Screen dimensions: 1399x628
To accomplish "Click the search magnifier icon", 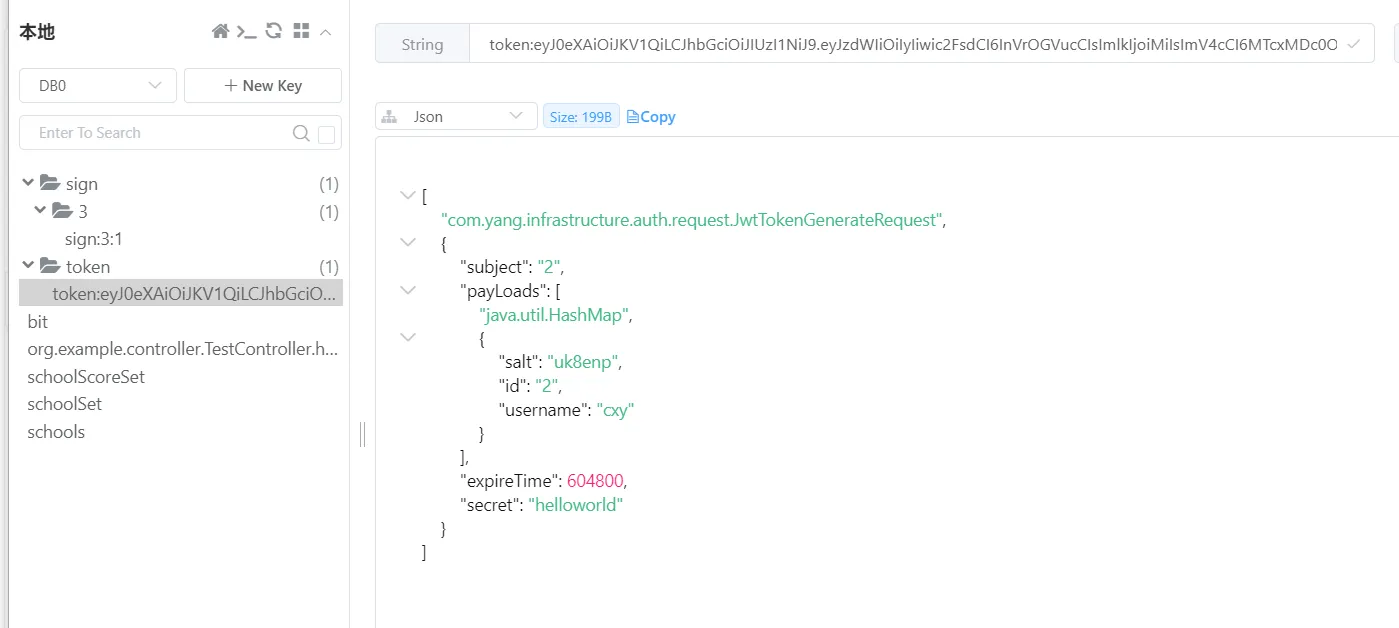I will (300, 133).
